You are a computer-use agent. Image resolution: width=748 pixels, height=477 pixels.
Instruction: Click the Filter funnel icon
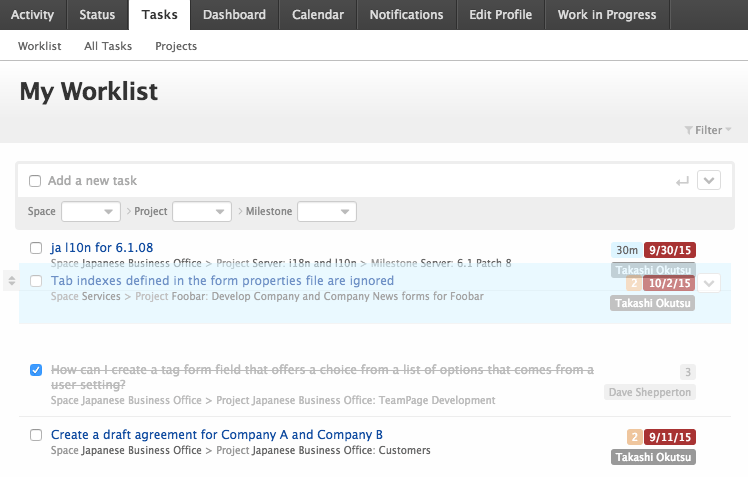688,130
